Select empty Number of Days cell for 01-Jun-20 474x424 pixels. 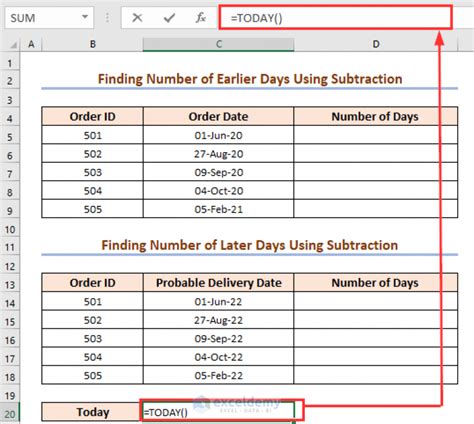pyautogui.click(x=376, y=135)
